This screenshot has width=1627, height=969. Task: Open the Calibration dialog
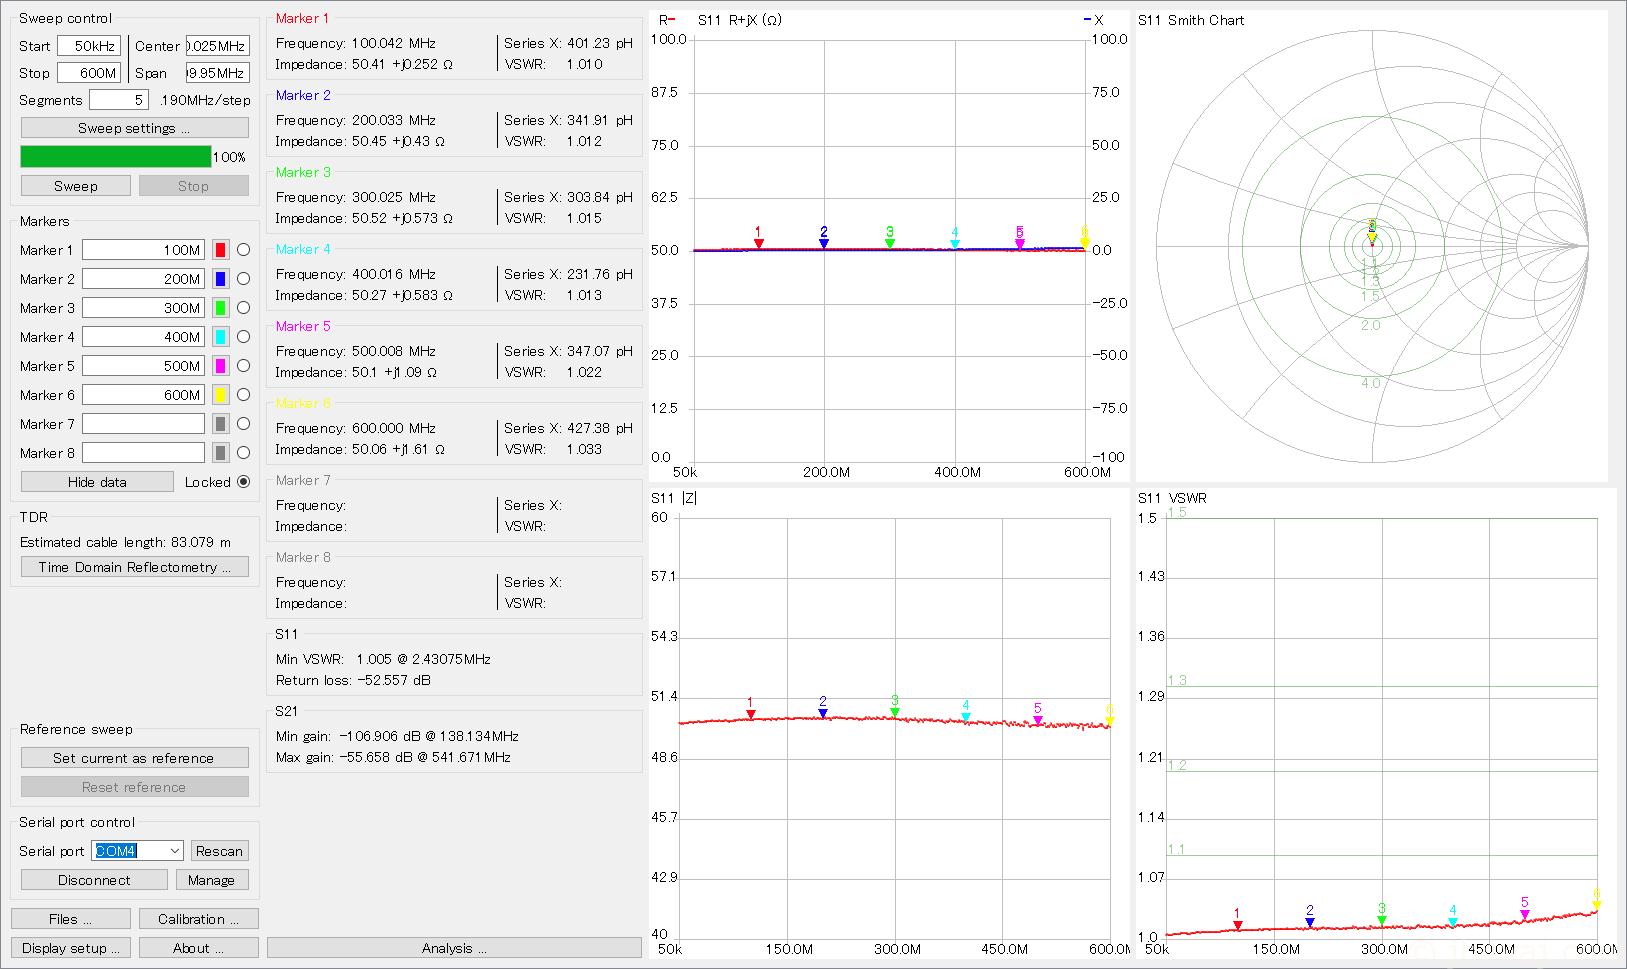(199, 919)
